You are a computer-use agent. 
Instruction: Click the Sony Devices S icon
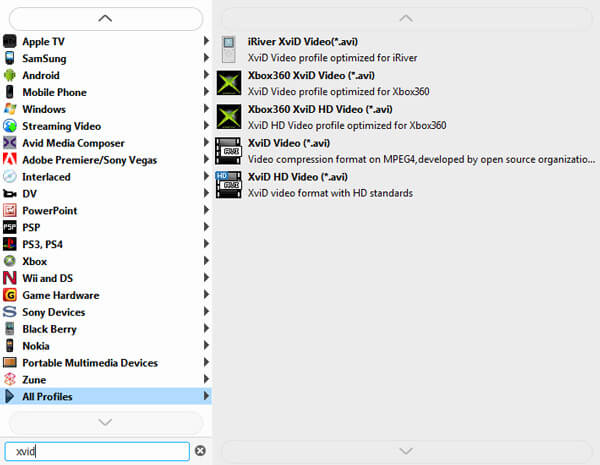pyautogui.click(x=10, y=312)
